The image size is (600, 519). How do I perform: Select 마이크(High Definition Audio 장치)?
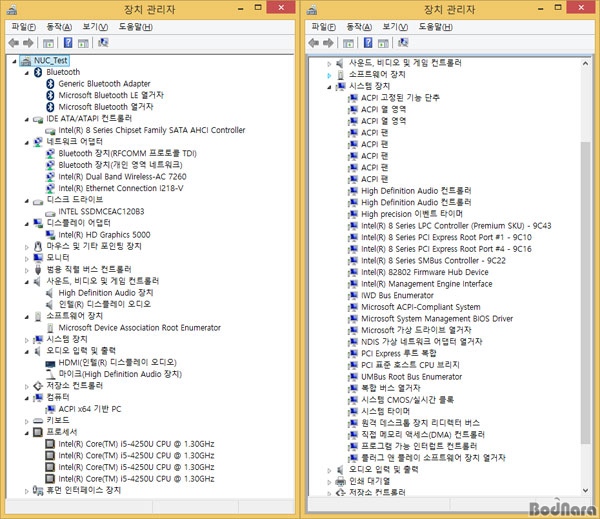(x=120, y=374)
